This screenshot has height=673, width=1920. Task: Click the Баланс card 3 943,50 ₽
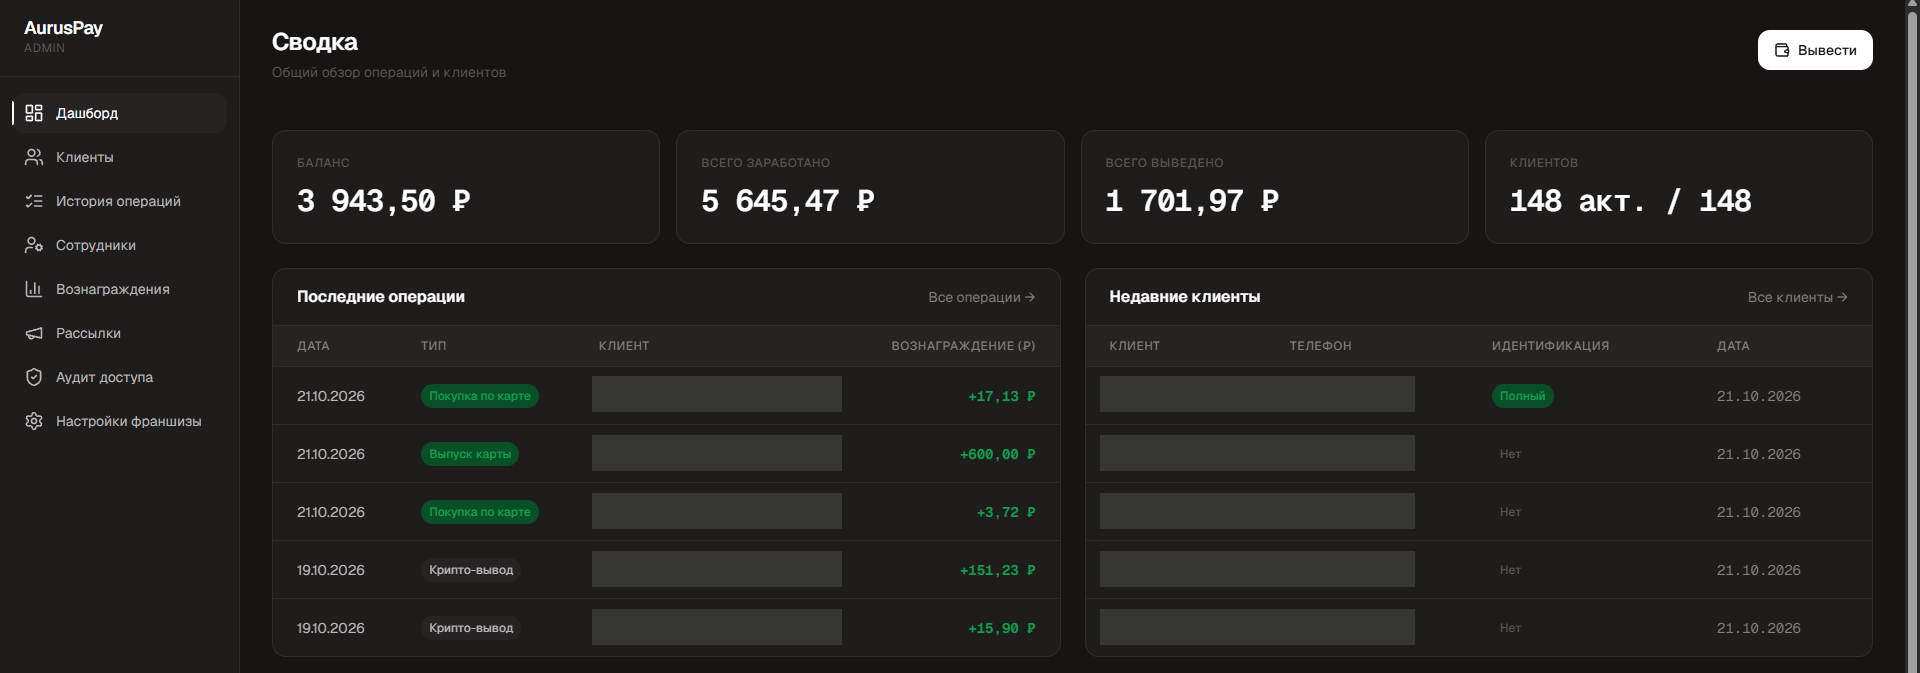[466, 187]
